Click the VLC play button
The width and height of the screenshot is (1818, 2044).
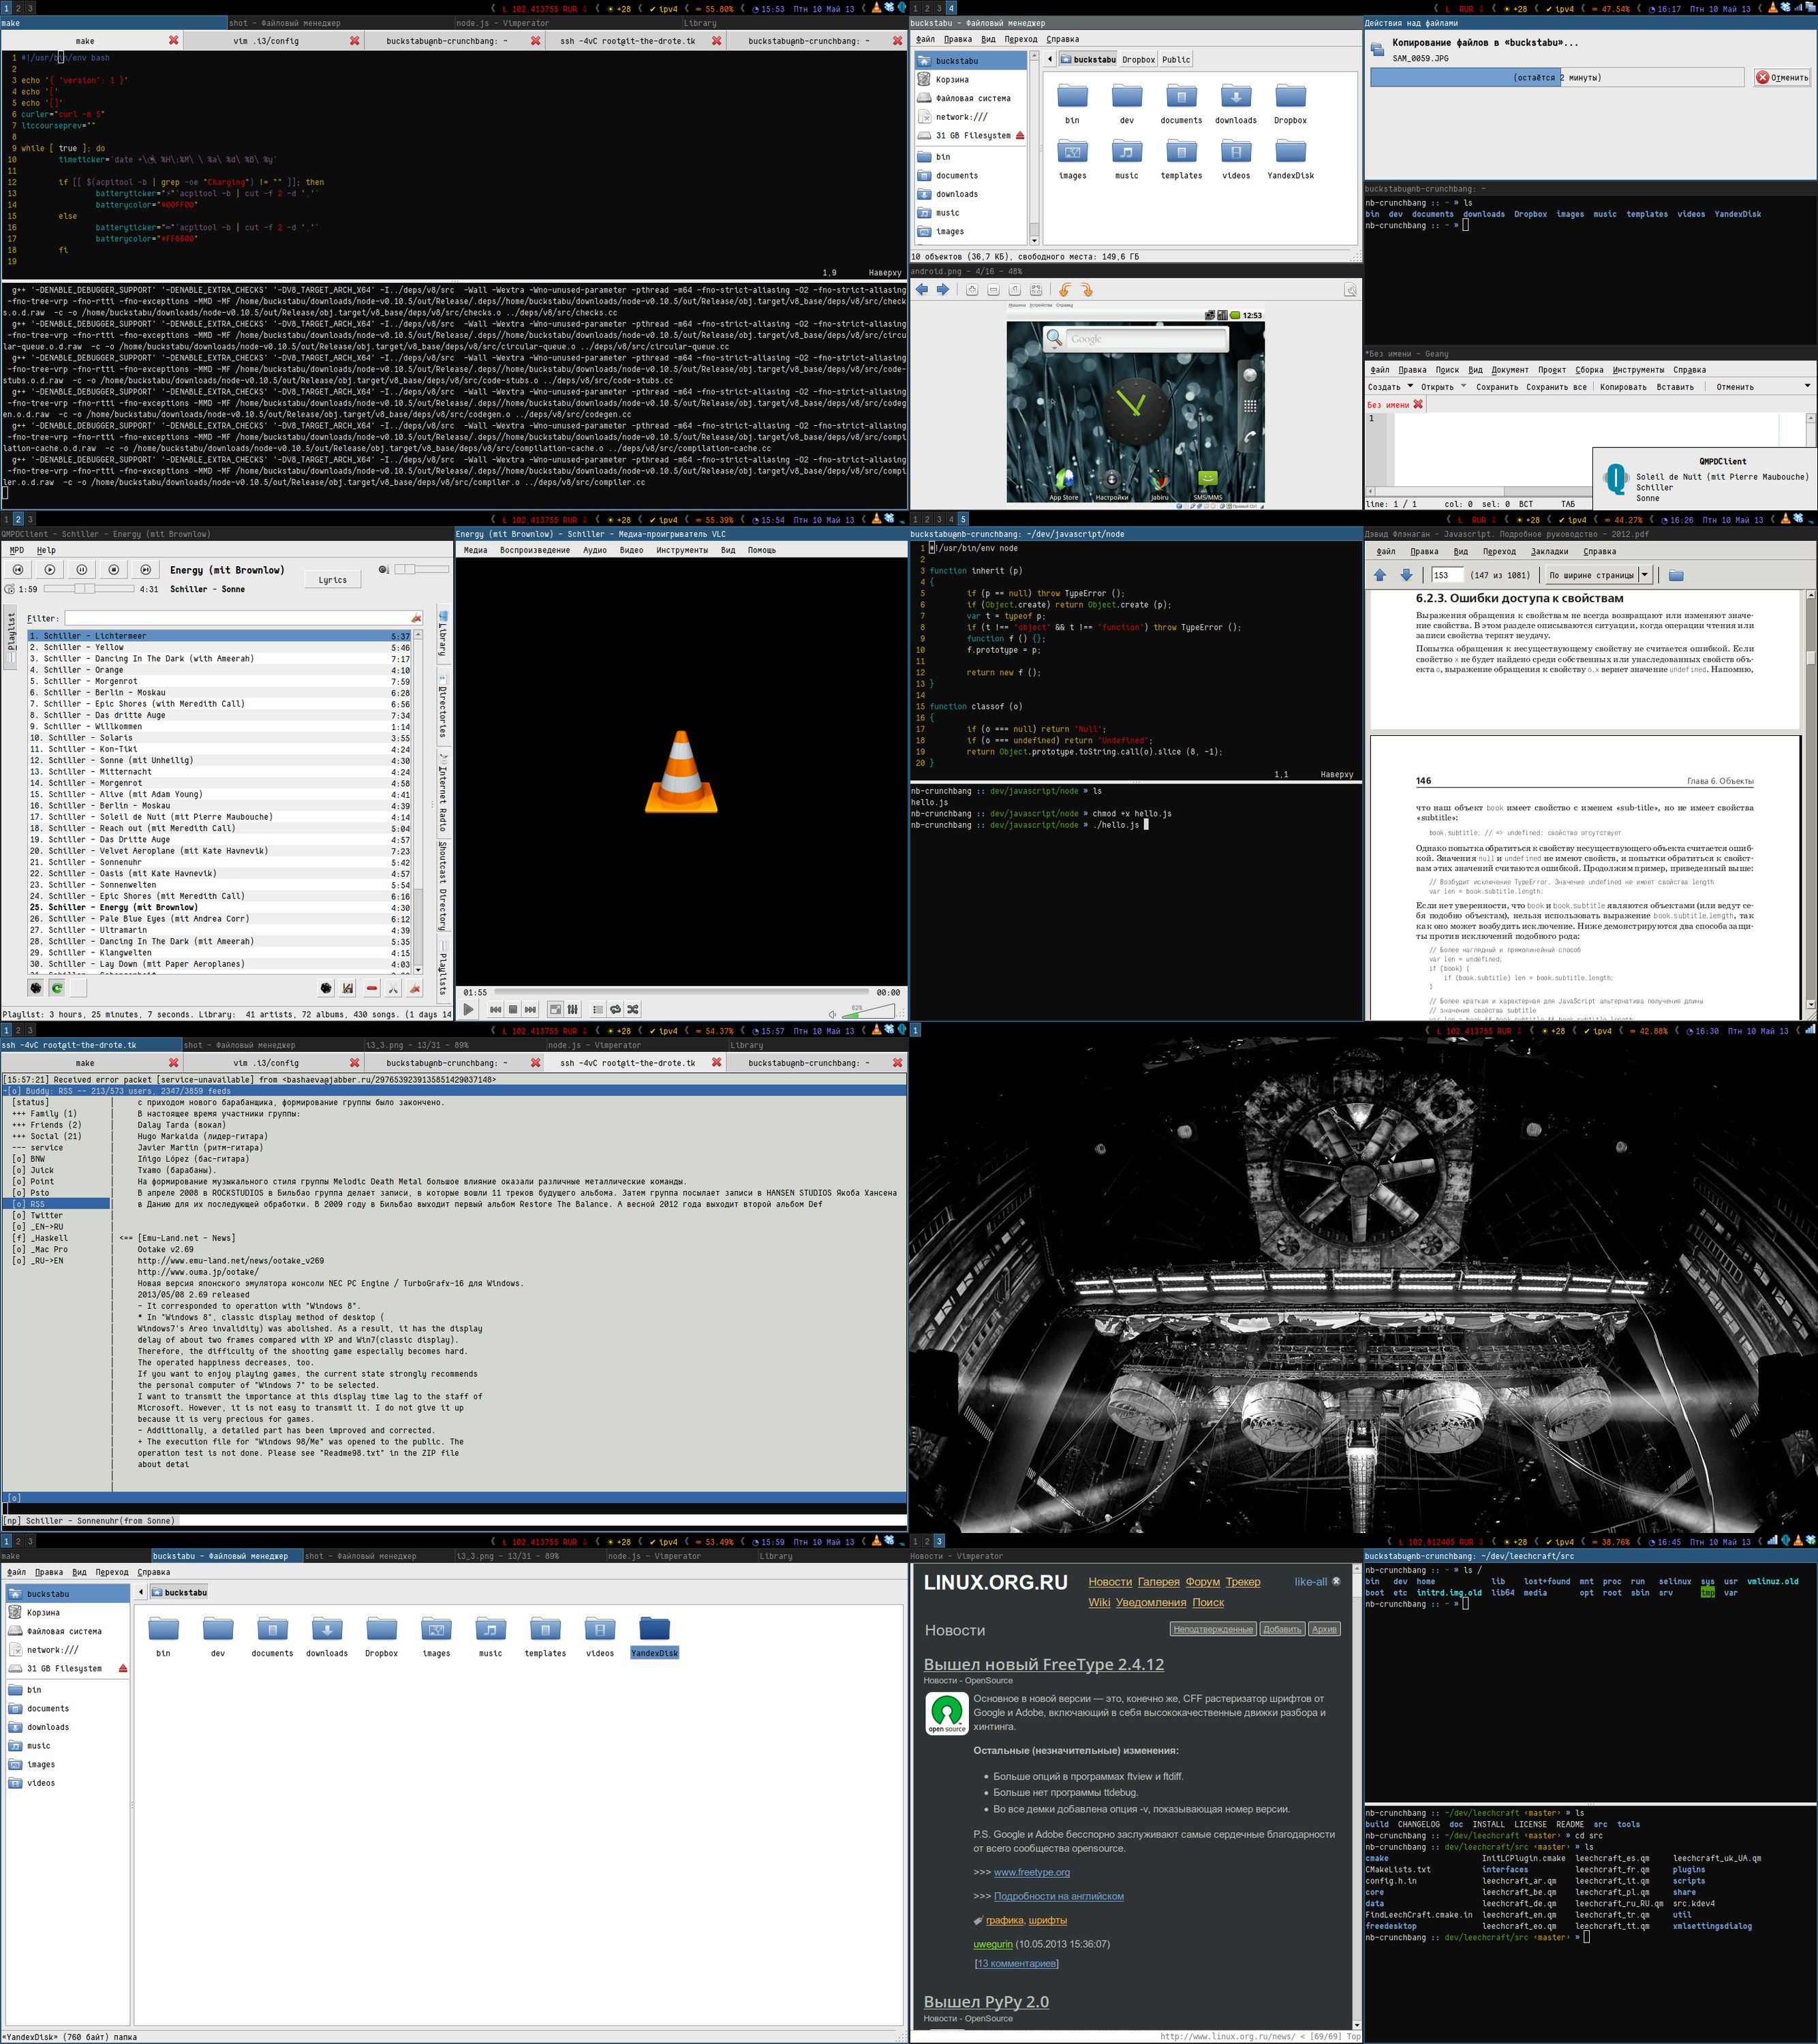pos(468,1009)
